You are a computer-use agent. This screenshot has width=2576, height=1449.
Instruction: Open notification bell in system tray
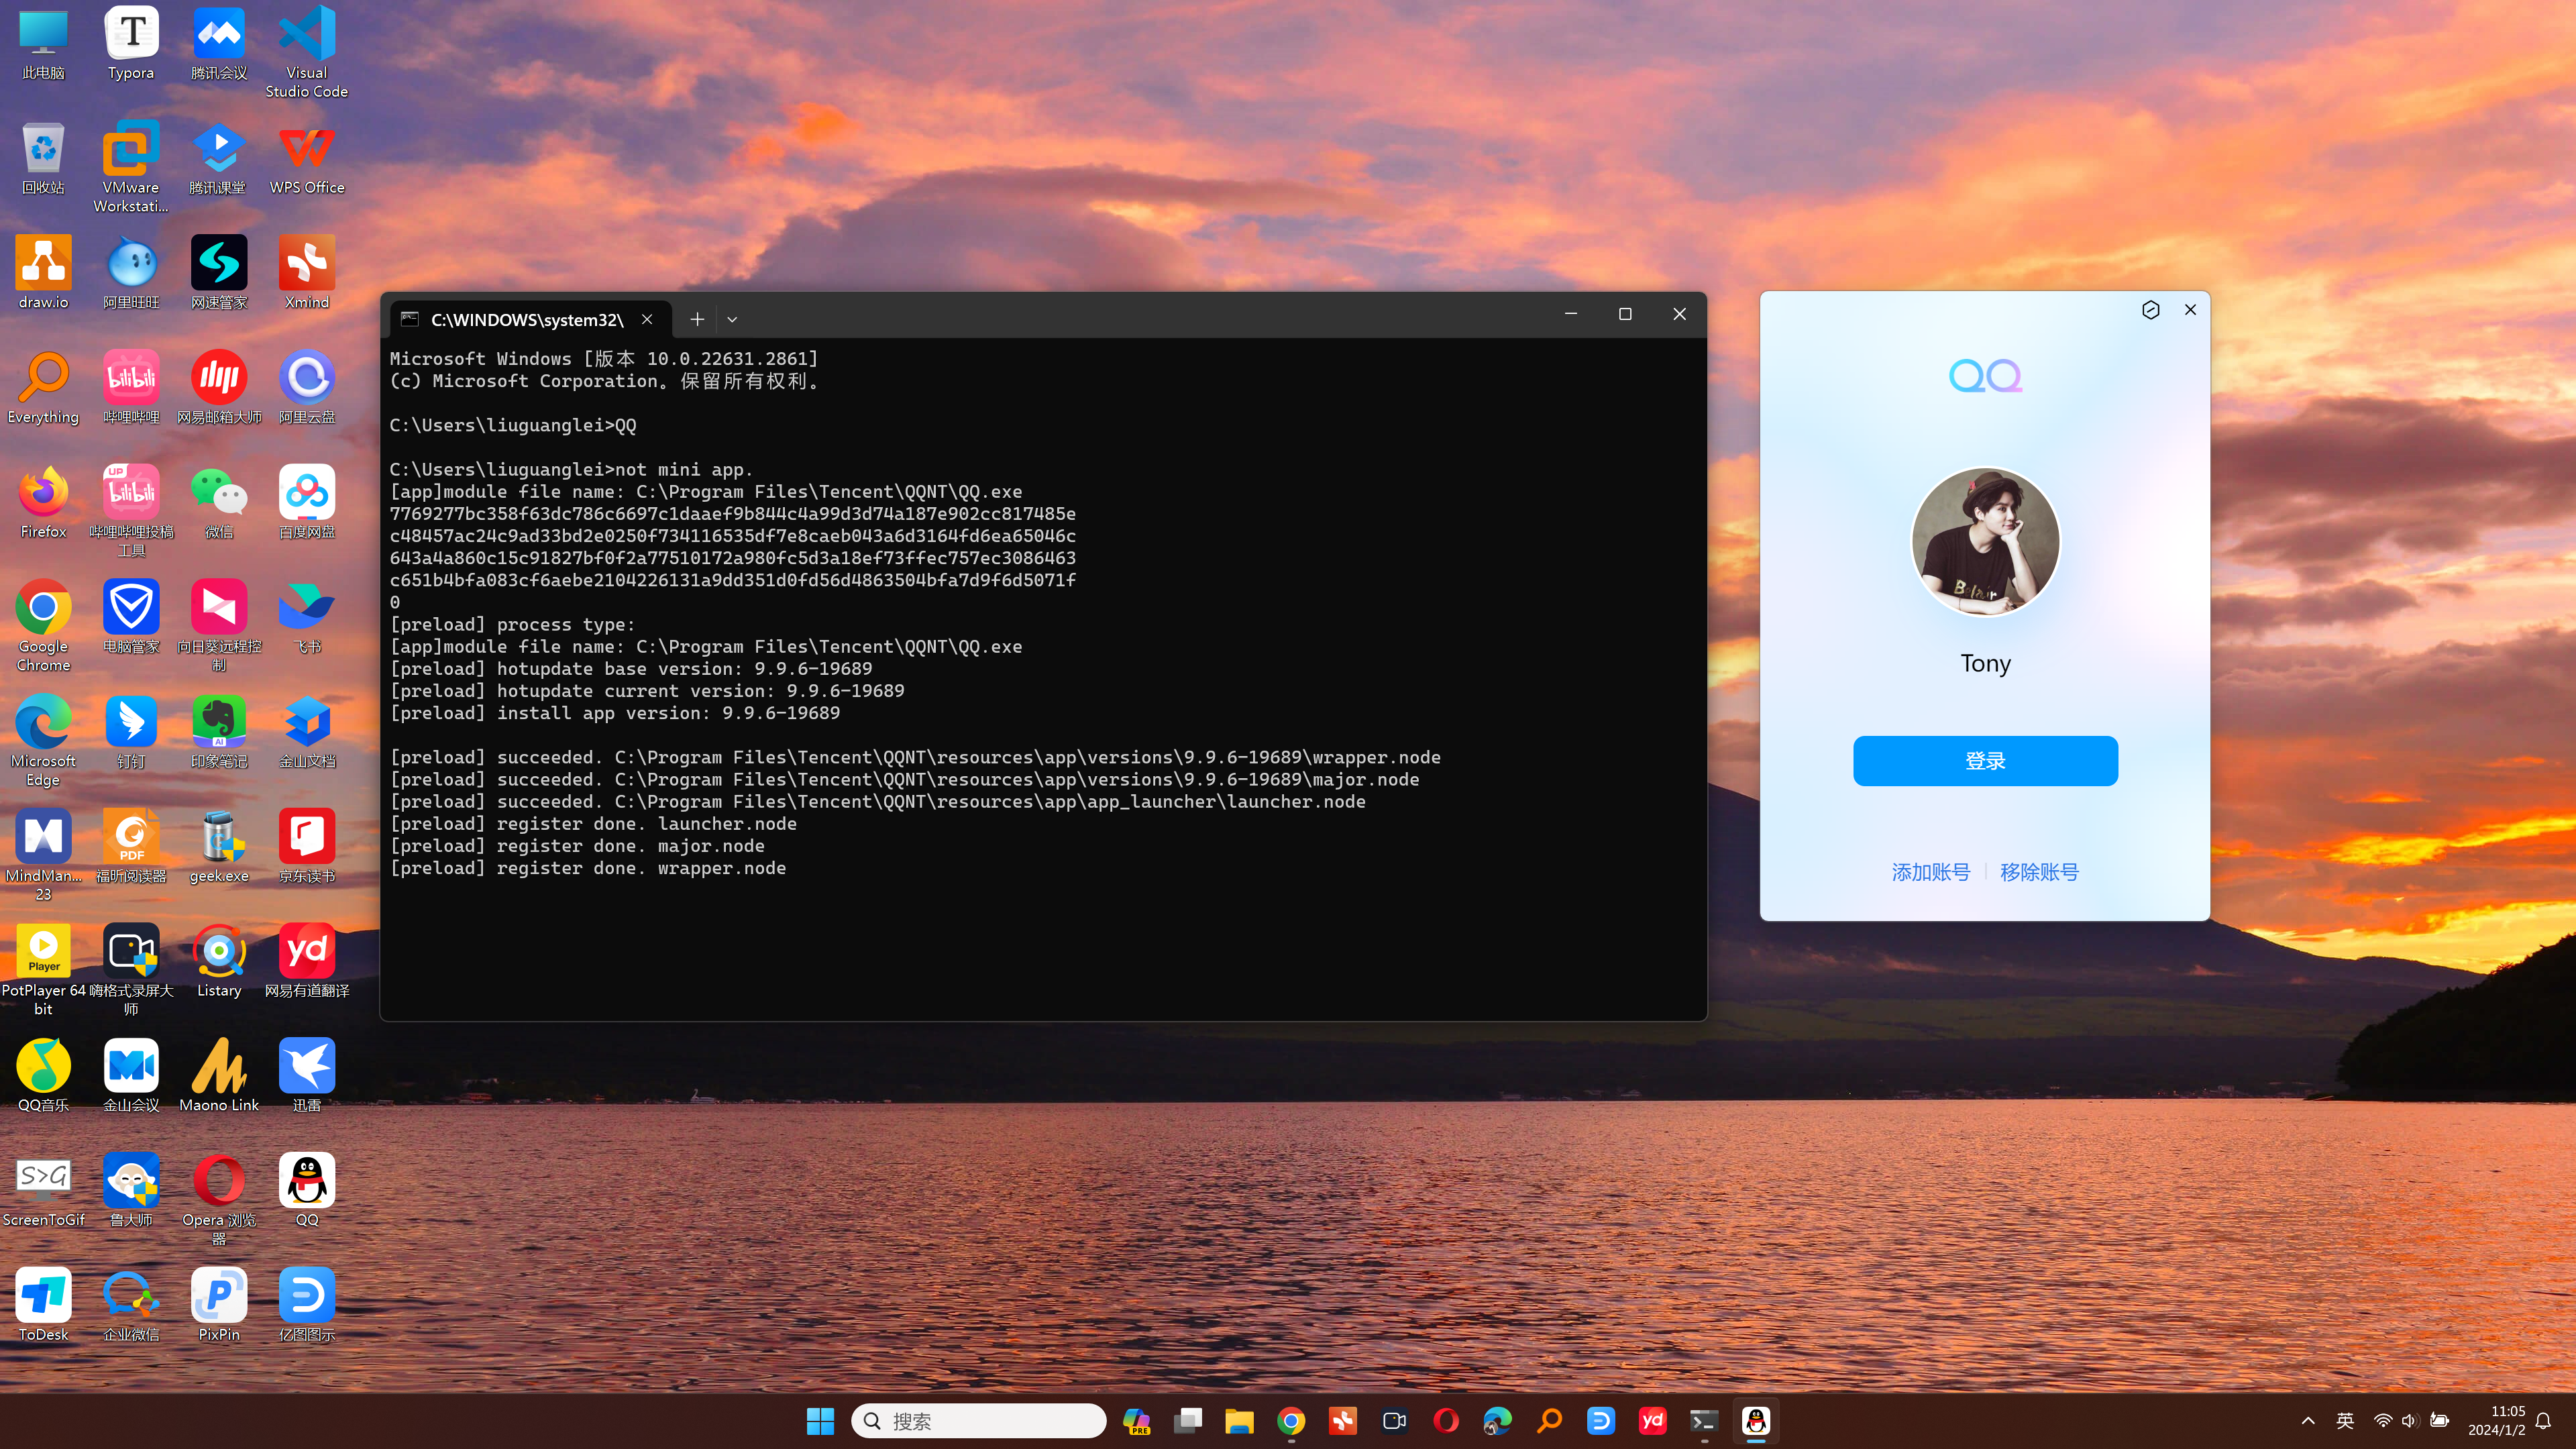click(2544, 1421)
